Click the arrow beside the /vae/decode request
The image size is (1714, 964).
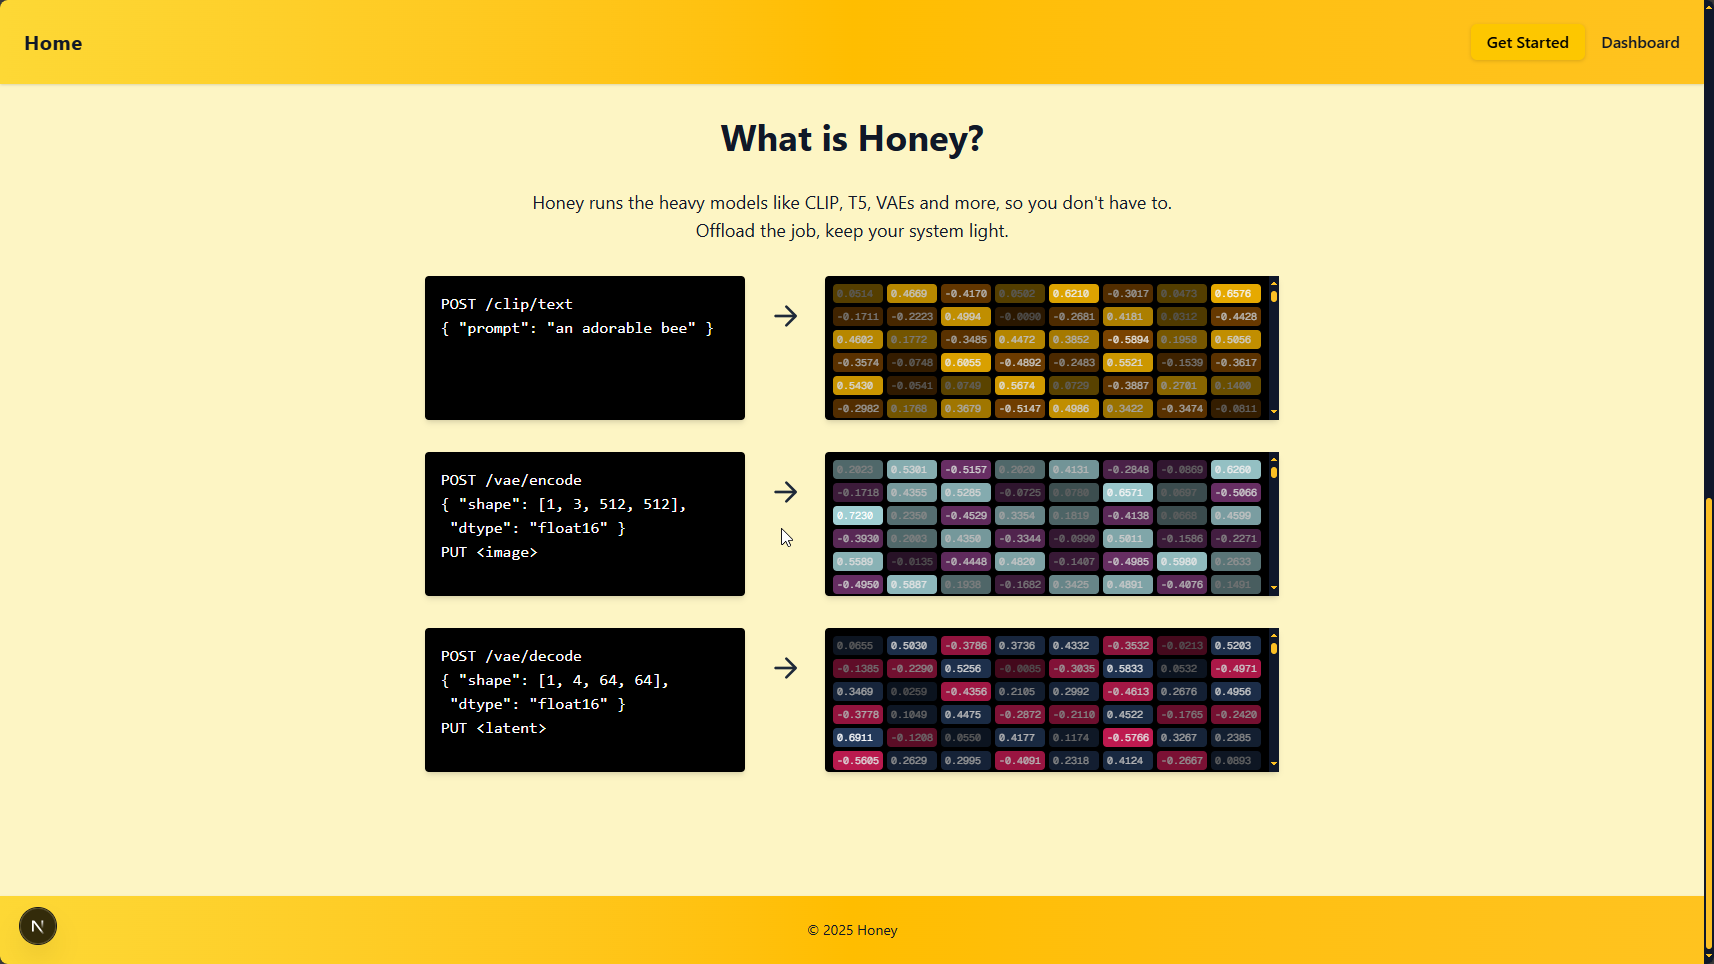click(x=785, y=668)
